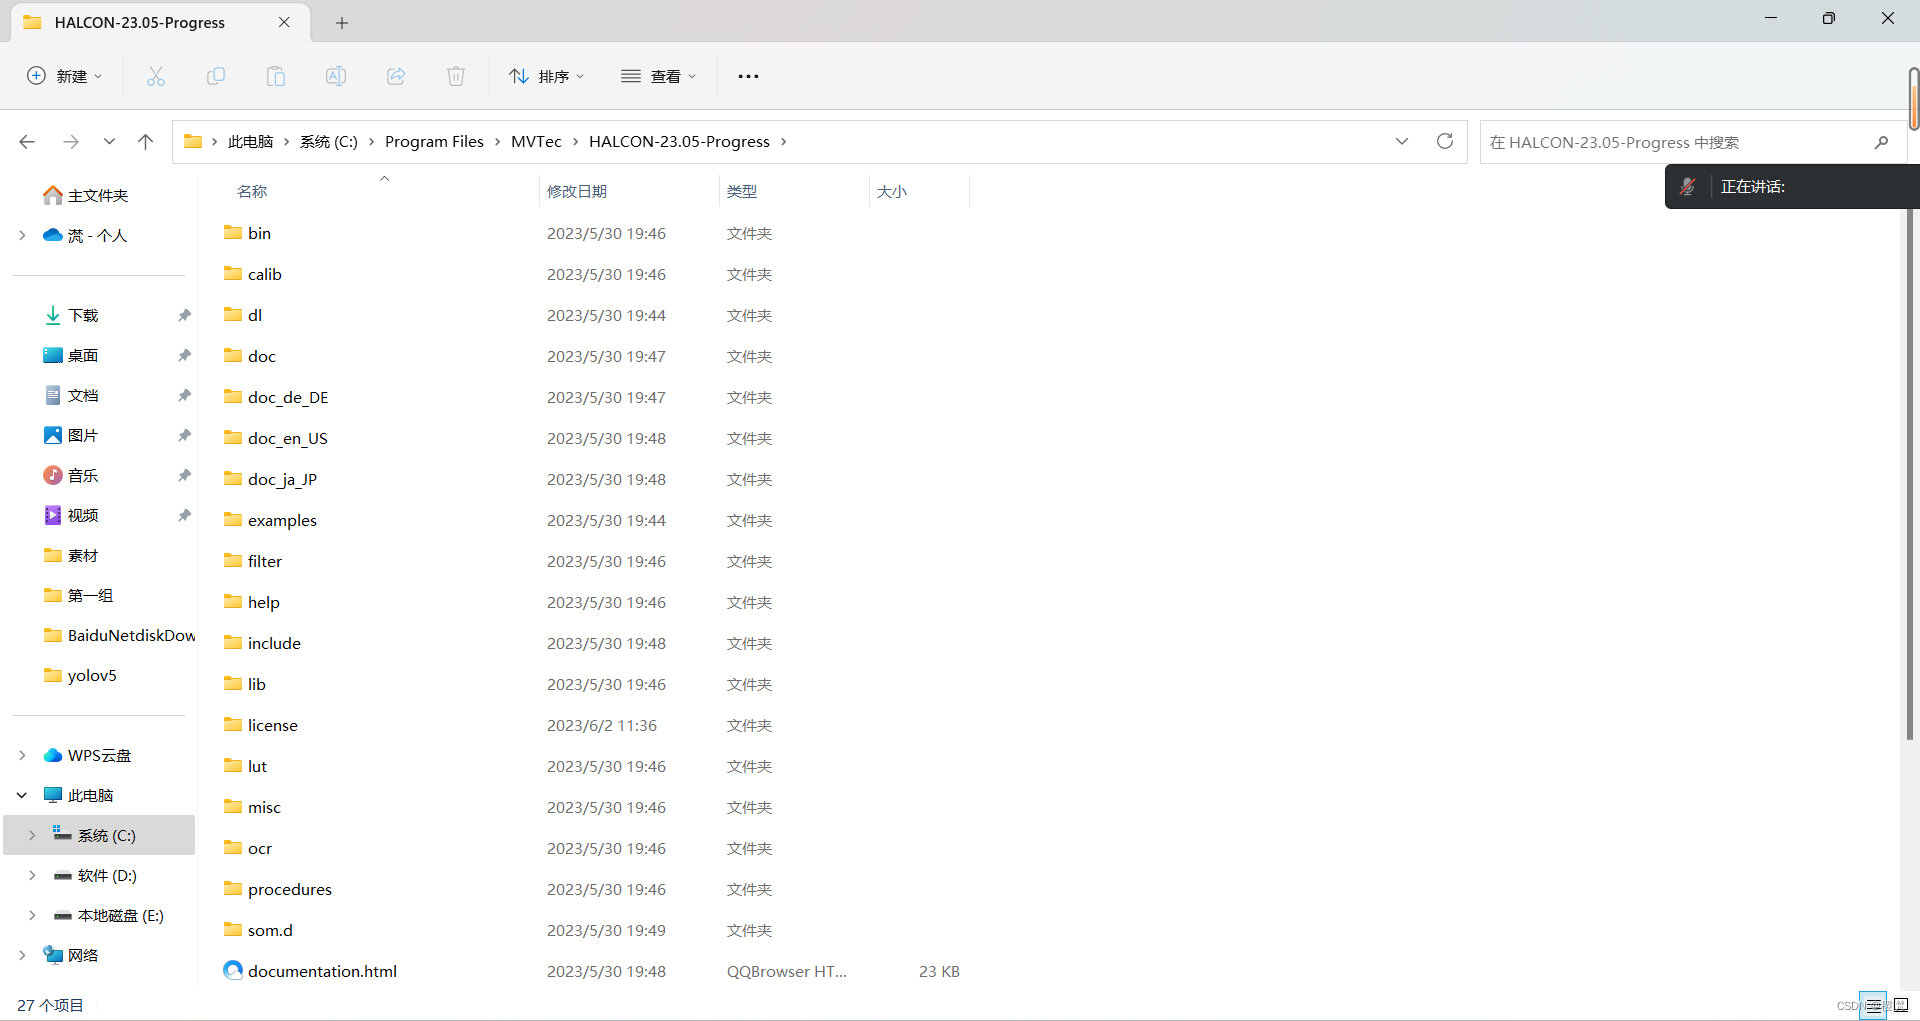1920x1021 pixels.
Task: Go forward with the right arrow
Action: (71, 142)
